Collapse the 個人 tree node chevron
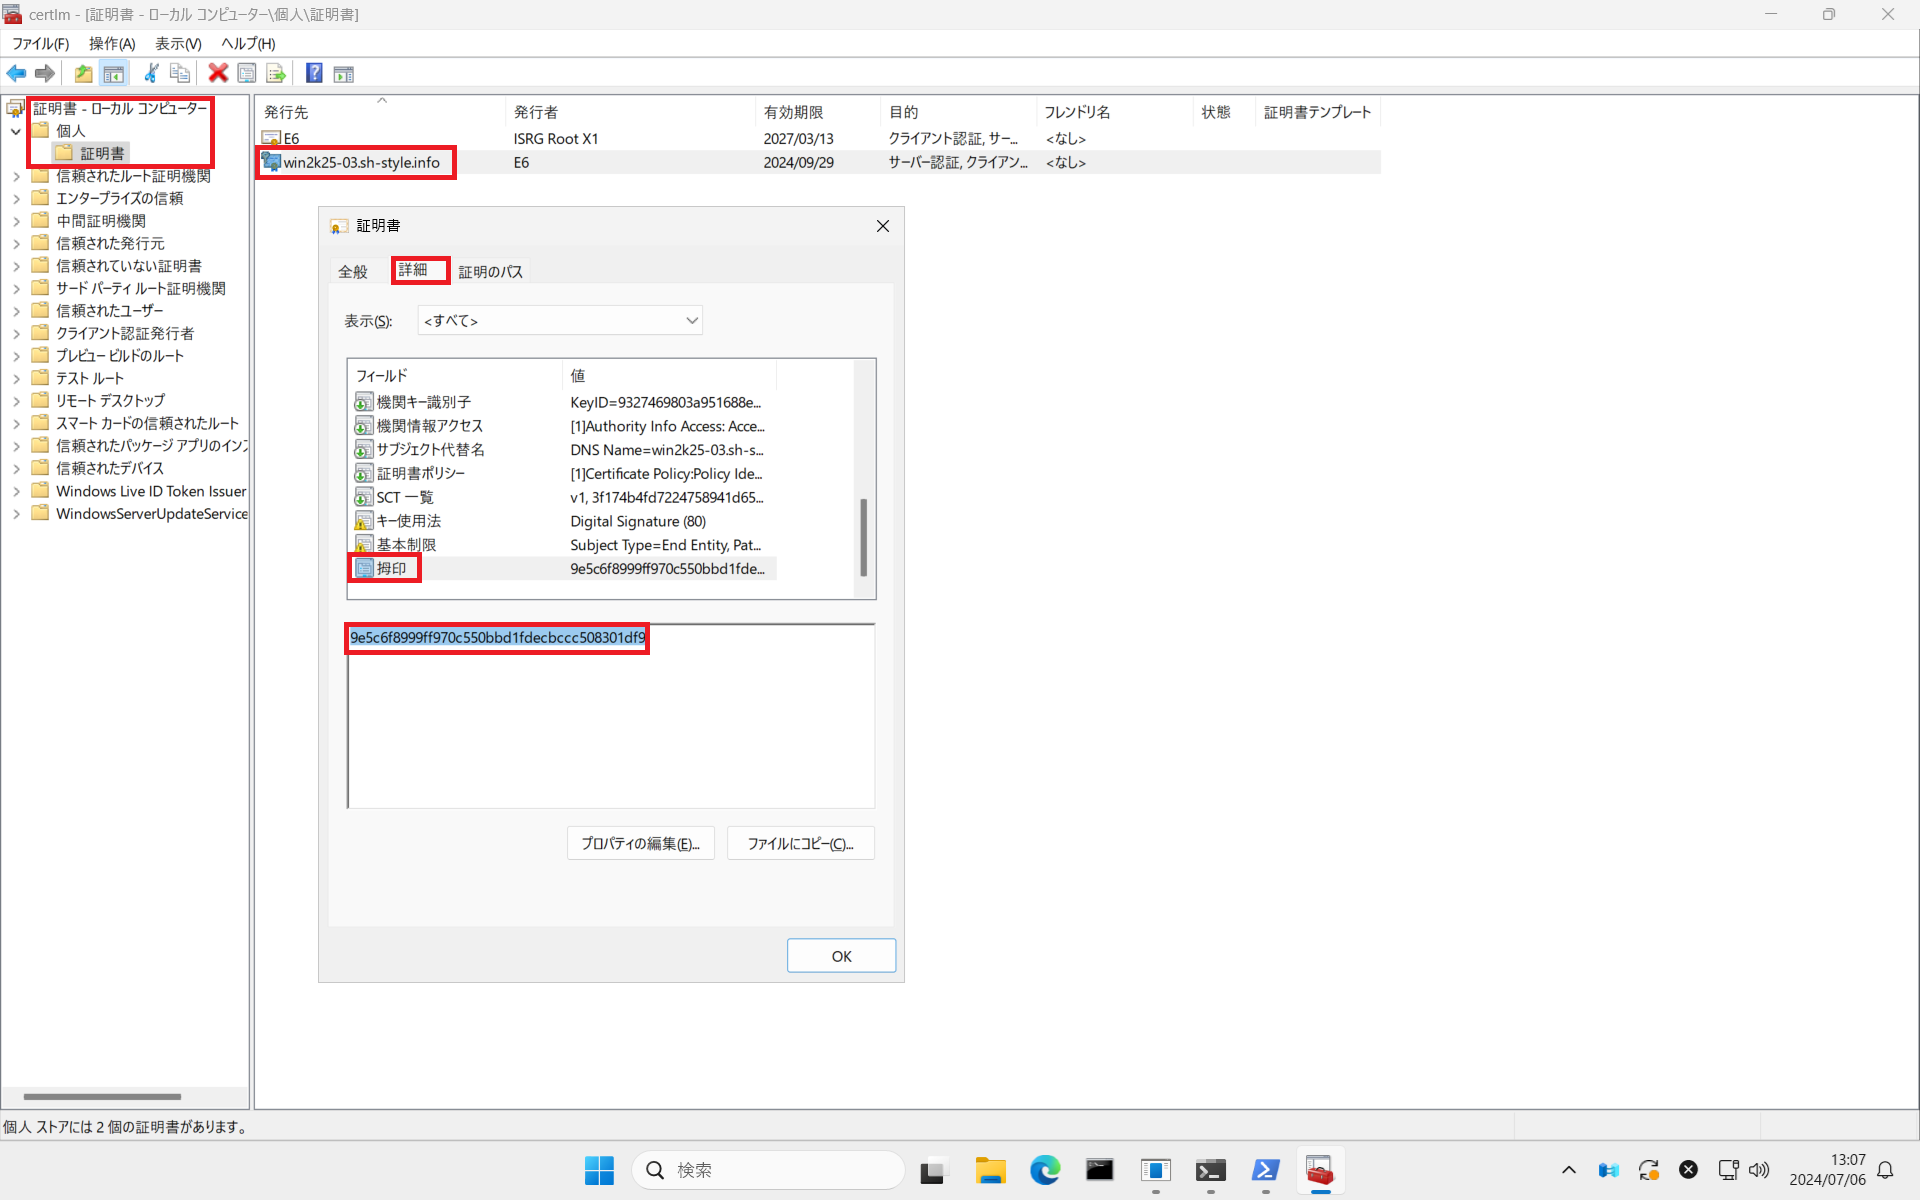The image size is (1920, 1200). [16, 131]
